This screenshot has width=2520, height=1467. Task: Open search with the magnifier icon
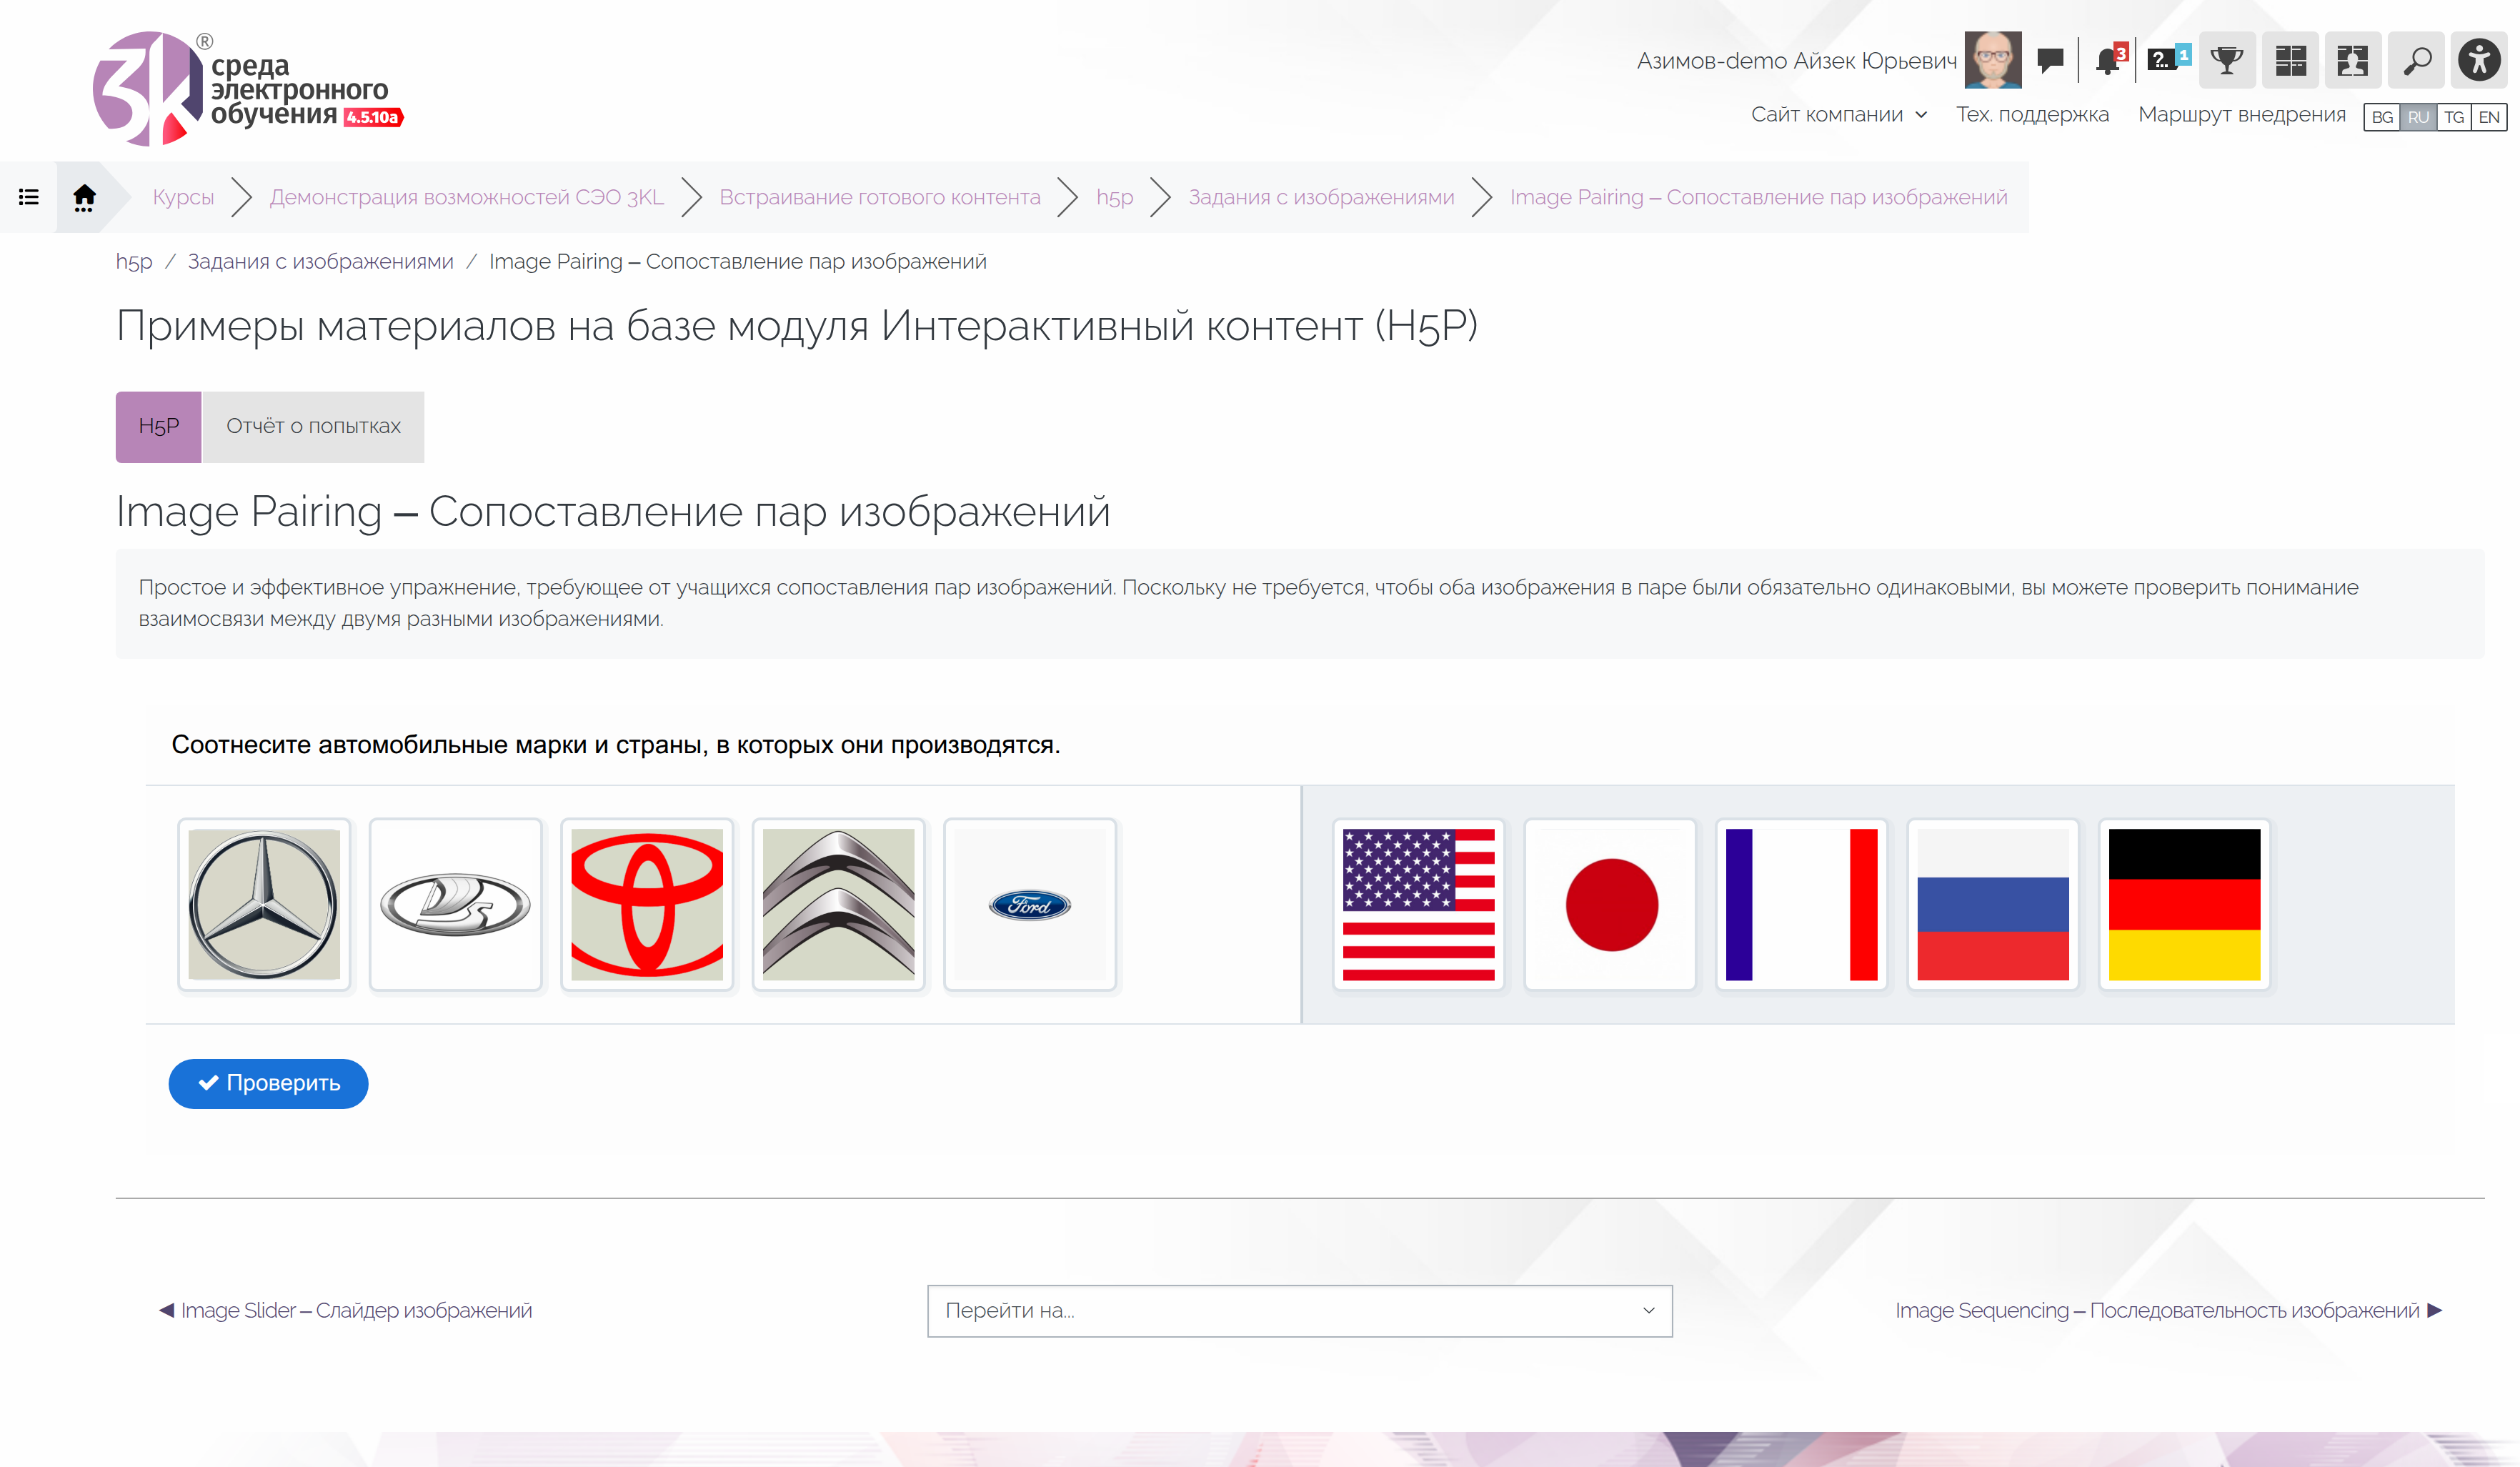coord(2416,60)
